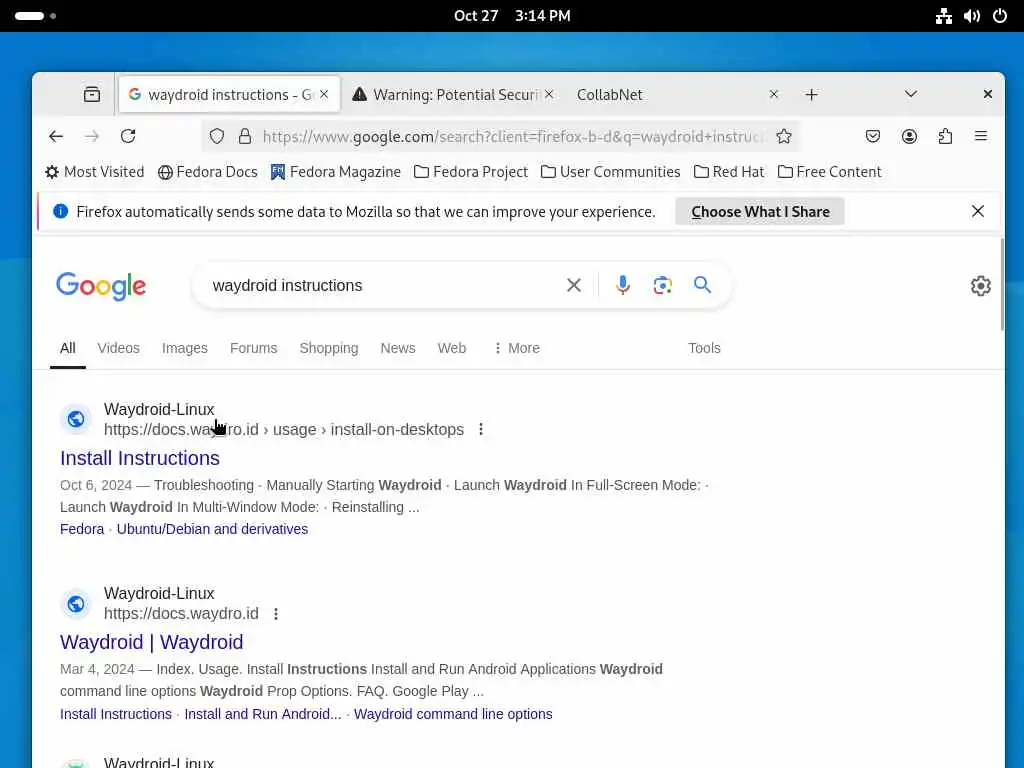Open the Fedora sitelink
The width and height of the screenshot is (1024, 768).
pos(82,529)
